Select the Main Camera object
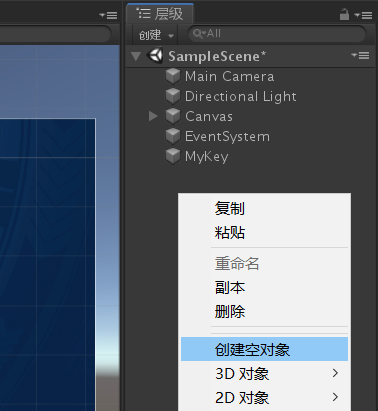378x411 pixels. pos(230,76)
